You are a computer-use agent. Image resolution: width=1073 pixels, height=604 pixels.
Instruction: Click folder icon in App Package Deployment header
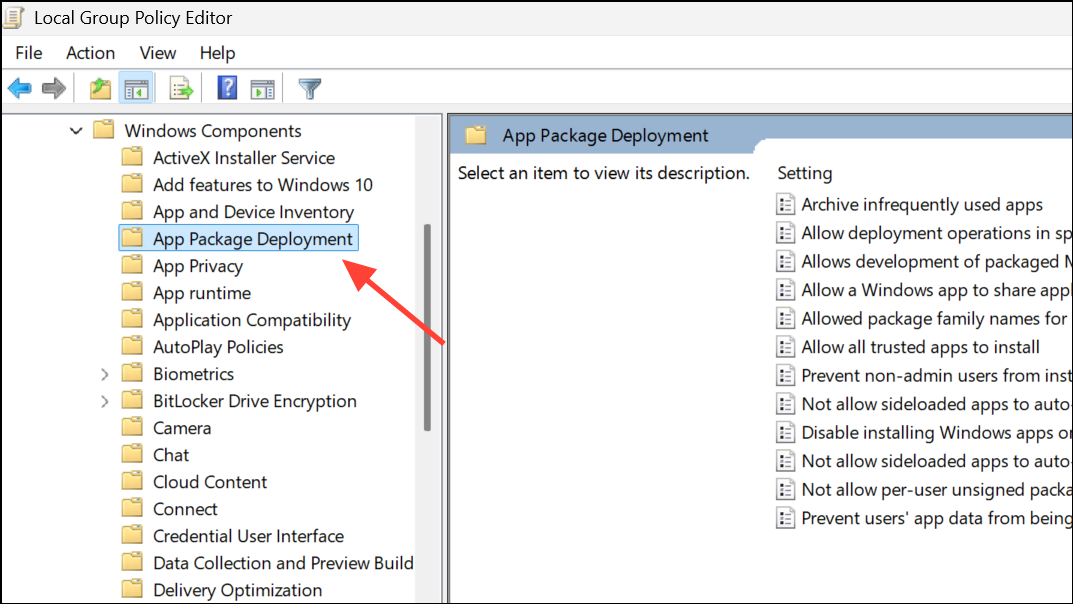tap(476, 135)
